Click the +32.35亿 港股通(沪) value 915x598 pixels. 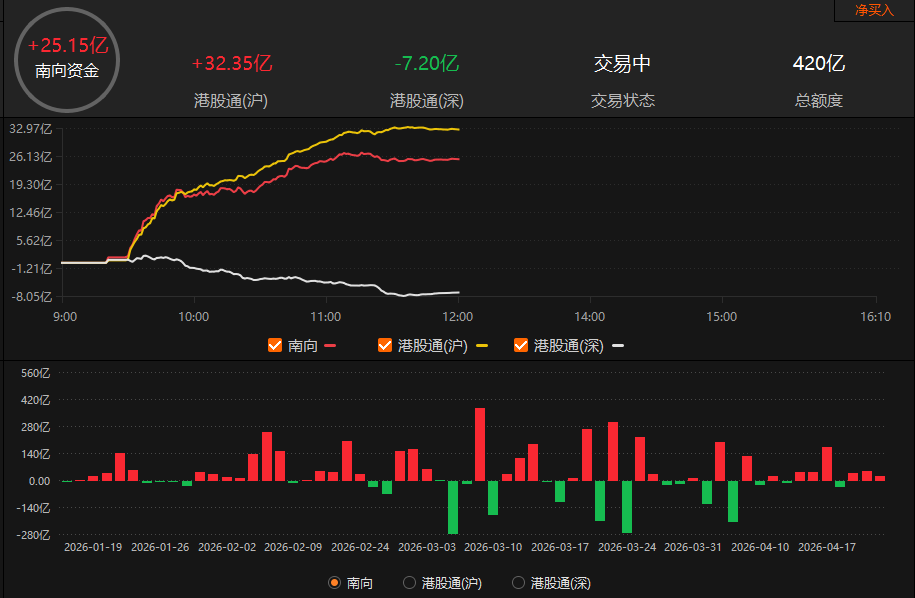(232, 64)
